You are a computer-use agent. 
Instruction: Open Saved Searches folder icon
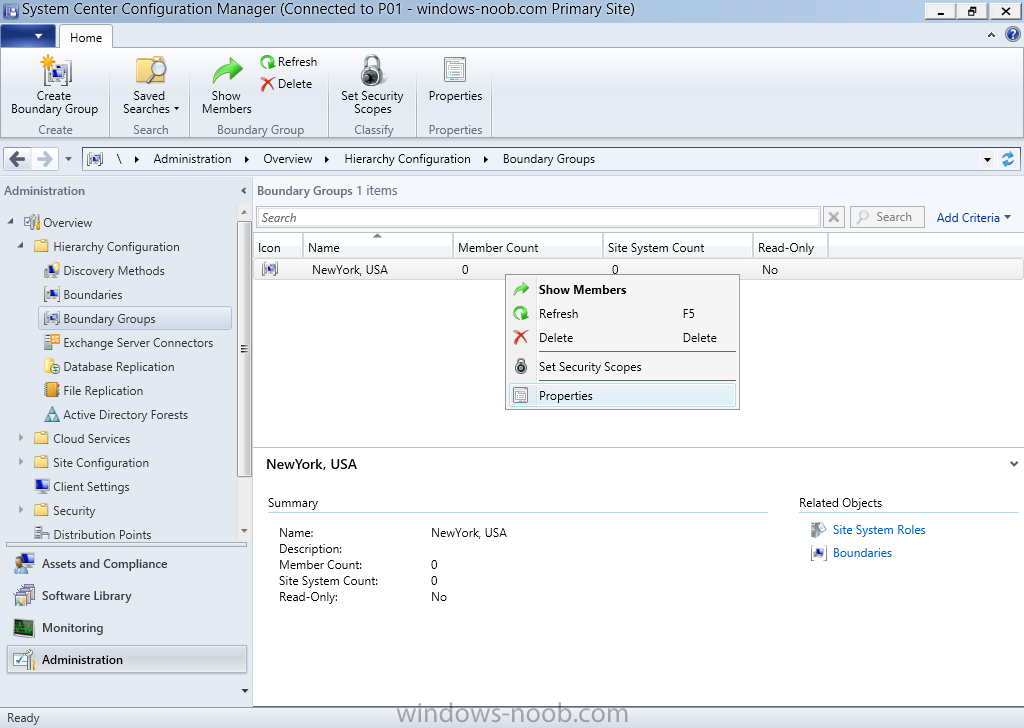(x=150, y=71)
